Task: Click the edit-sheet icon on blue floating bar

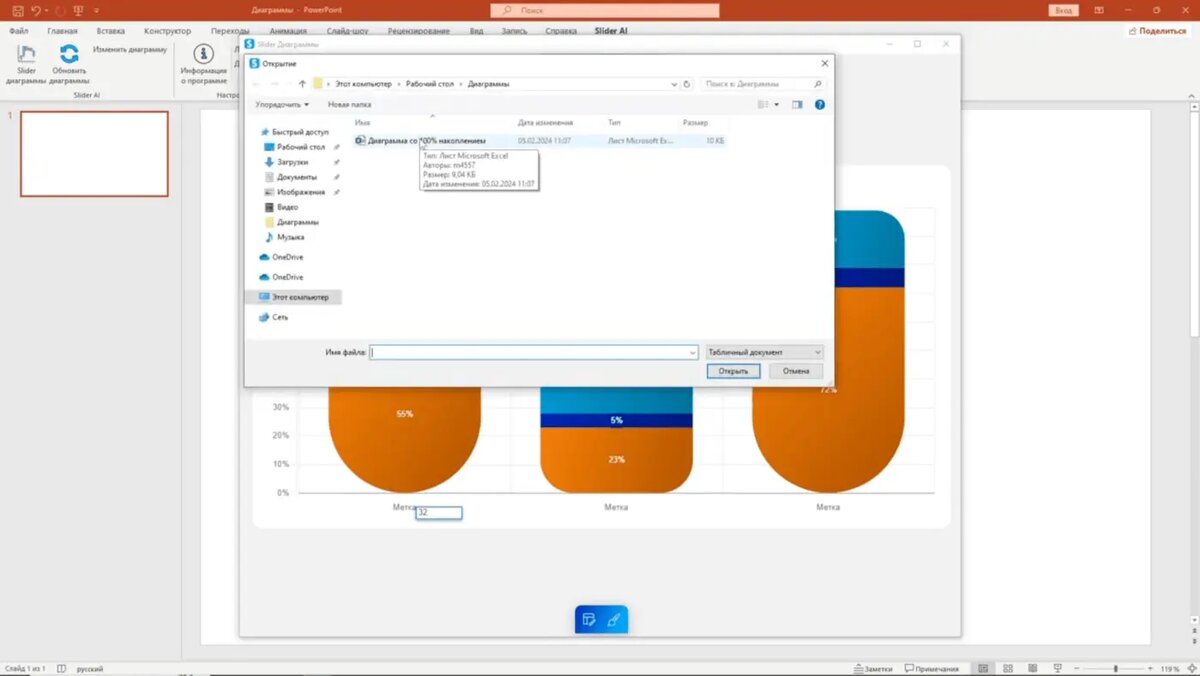Action: pos(589,620)
